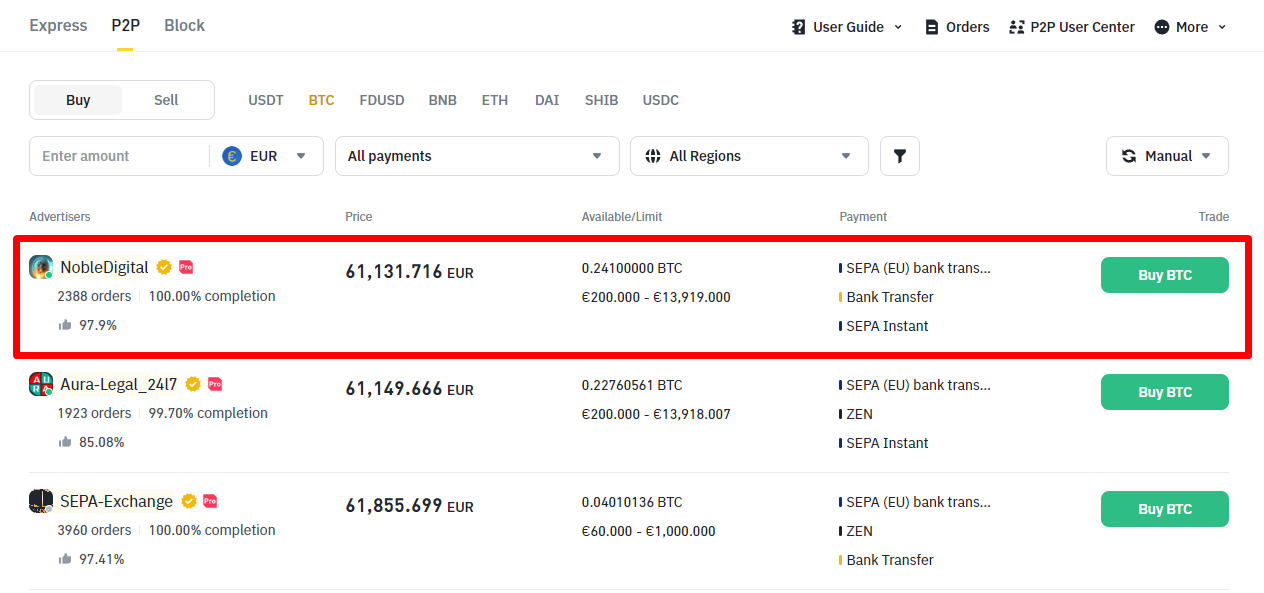Click the Pro badge beside Aura-Legal_24l7
1264x593 pixels.
pos(215,384)
